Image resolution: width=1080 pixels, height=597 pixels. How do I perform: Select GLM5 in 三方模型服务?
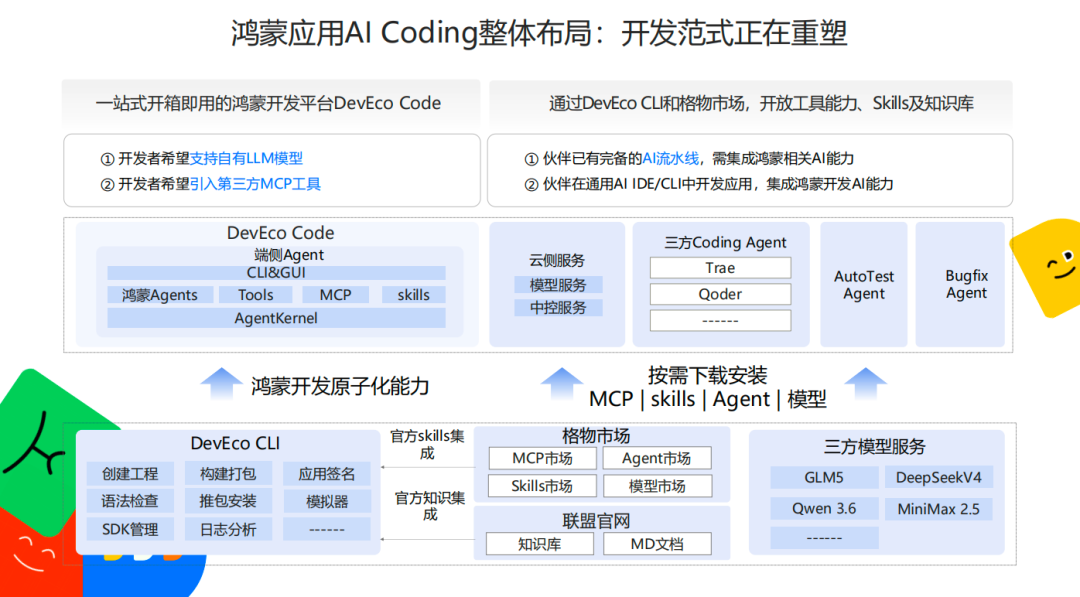(824, 477)
